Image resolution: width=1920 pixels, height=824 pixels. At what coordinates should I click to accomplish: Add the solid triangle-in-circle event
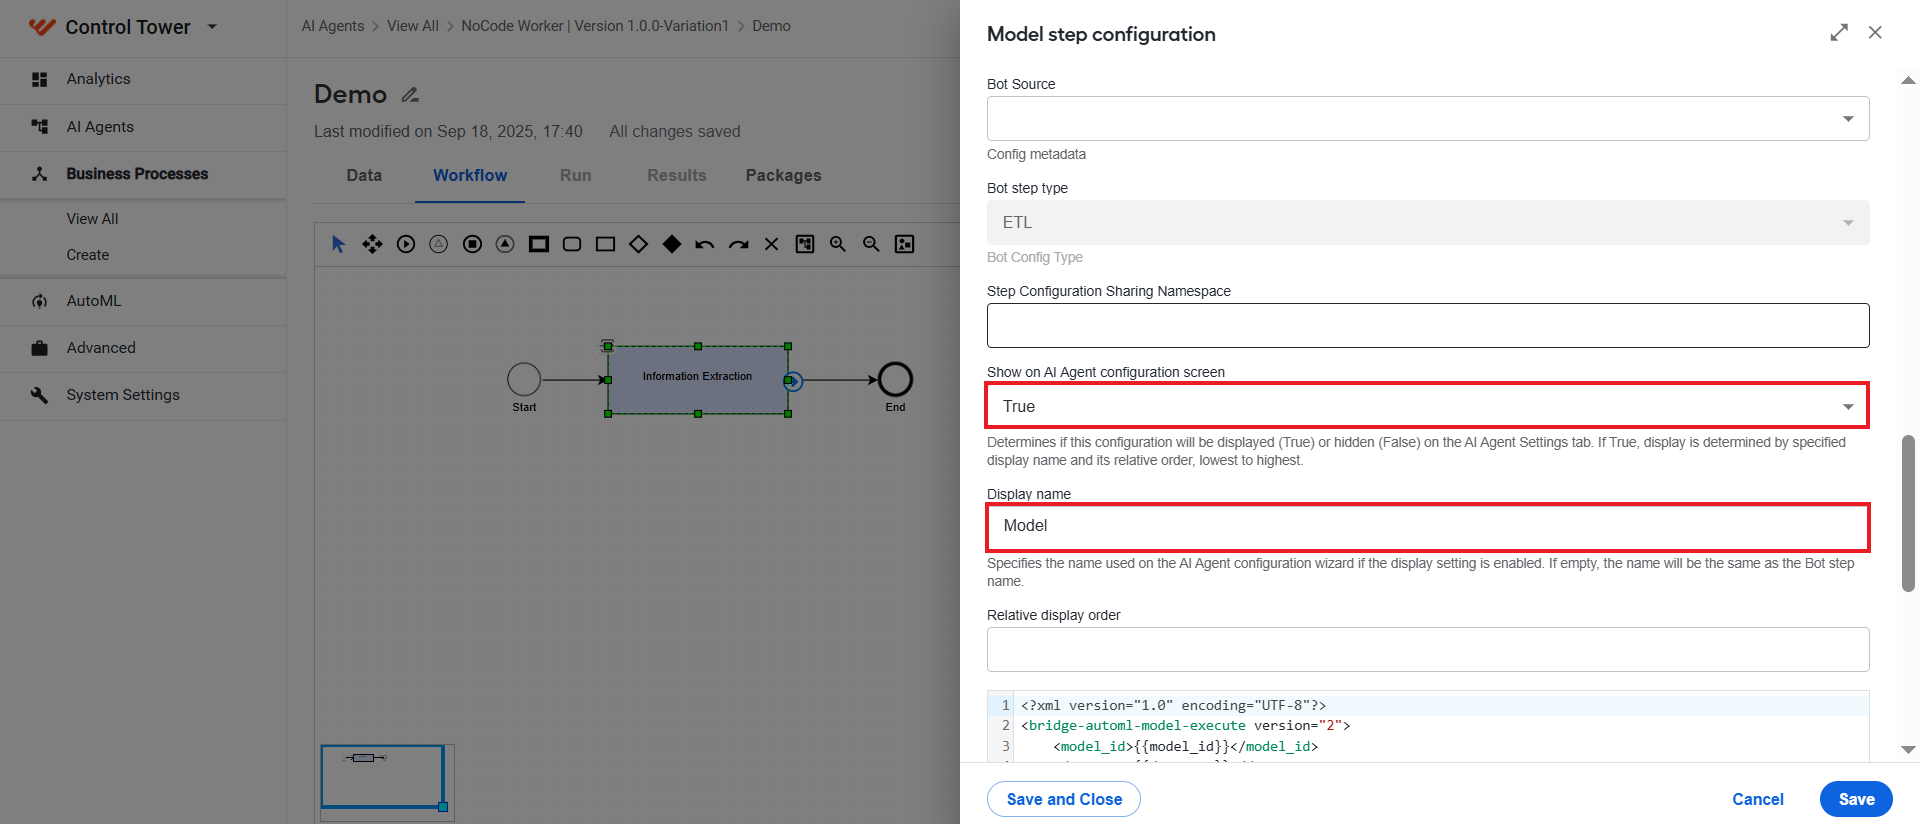[x=505, y=244]
